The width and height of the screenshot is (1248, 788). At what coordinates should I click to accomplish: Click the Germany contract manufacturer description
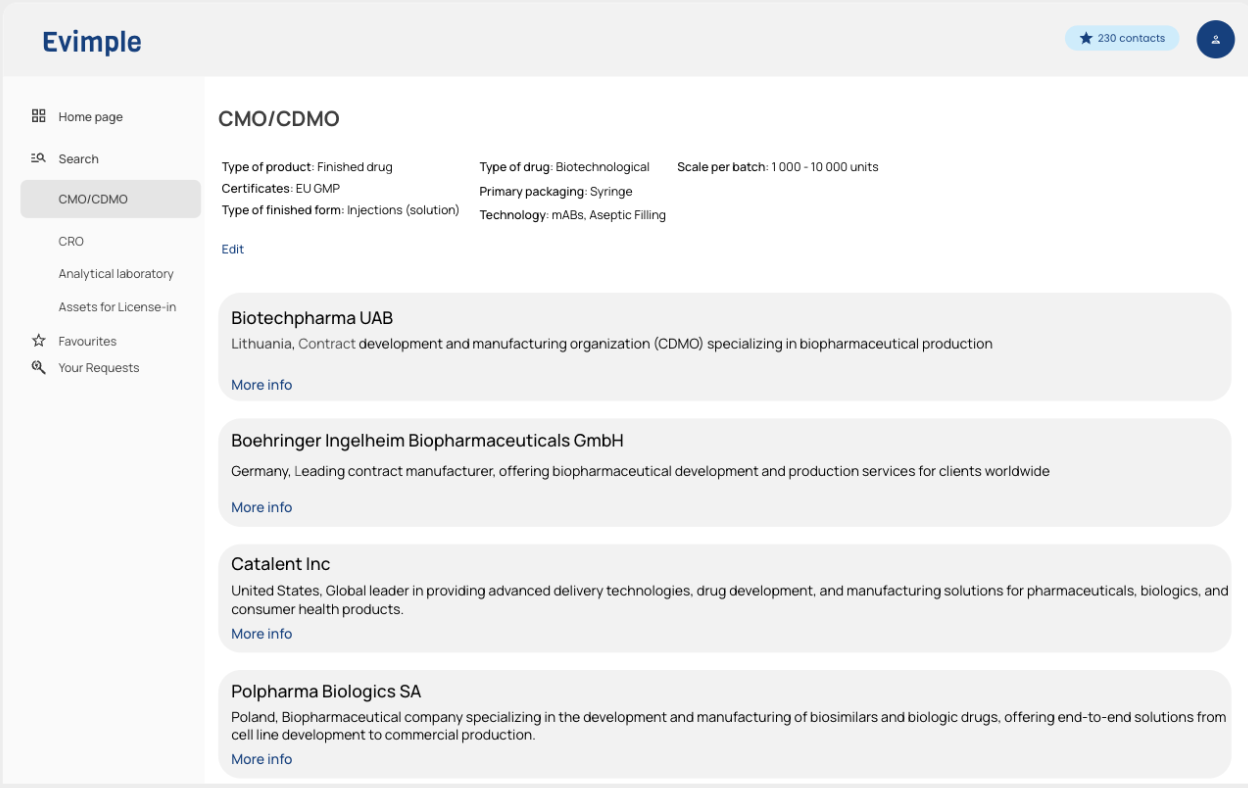(x=641, y=471)
